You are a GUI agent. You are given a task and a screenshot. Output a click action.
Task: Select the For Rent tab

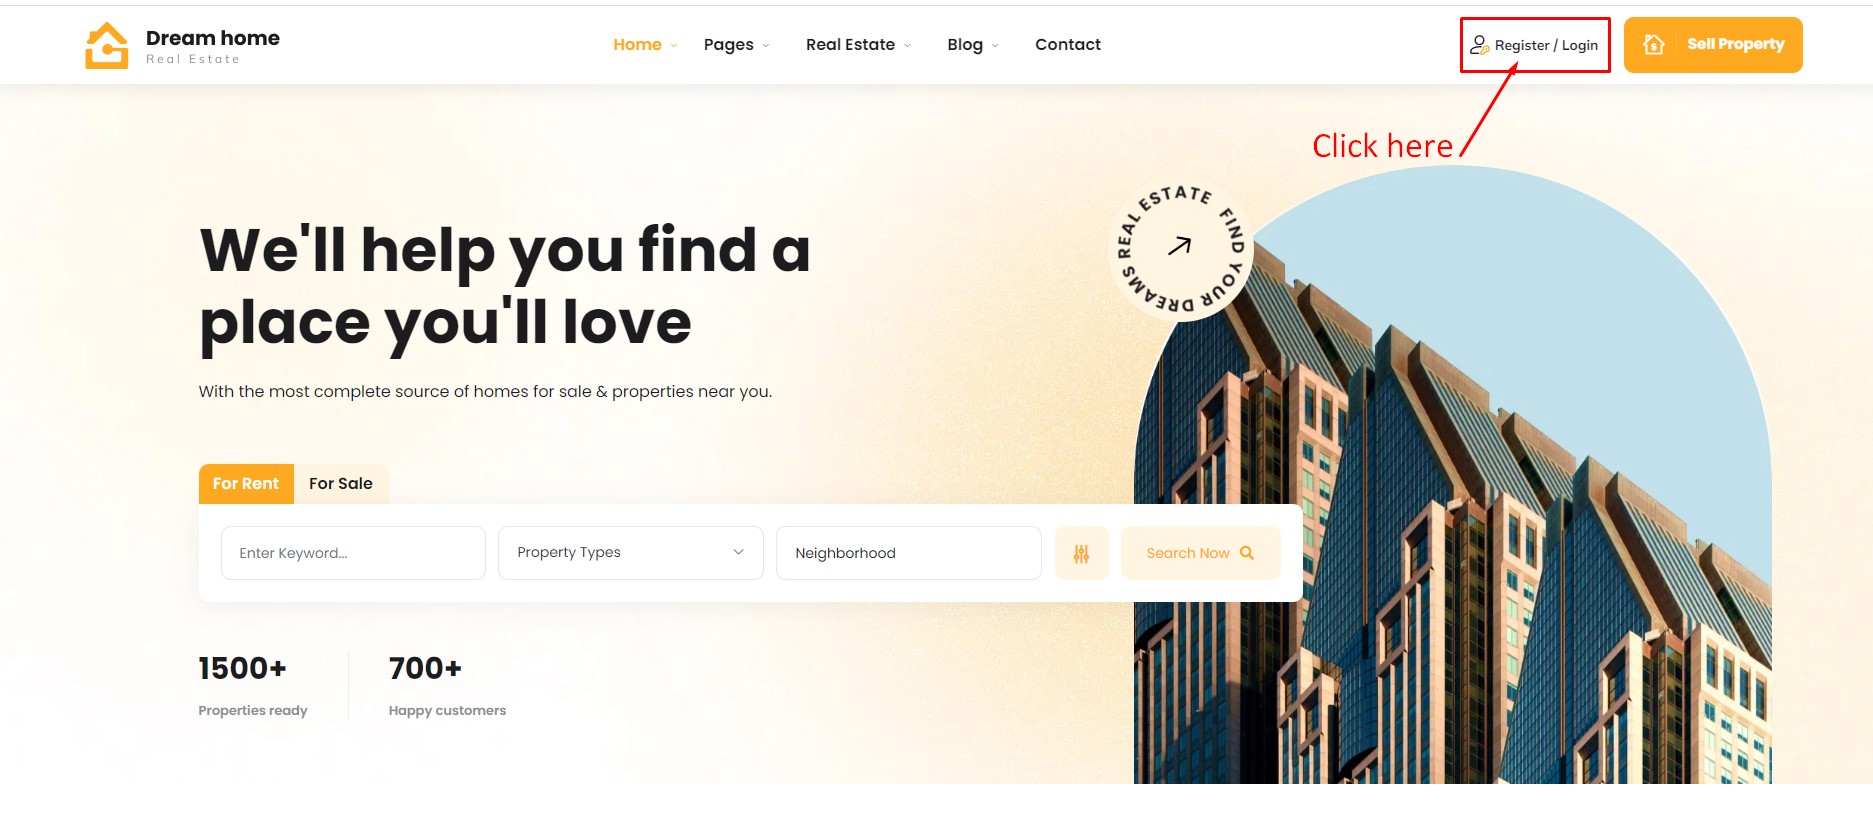[x=246, y=483]
